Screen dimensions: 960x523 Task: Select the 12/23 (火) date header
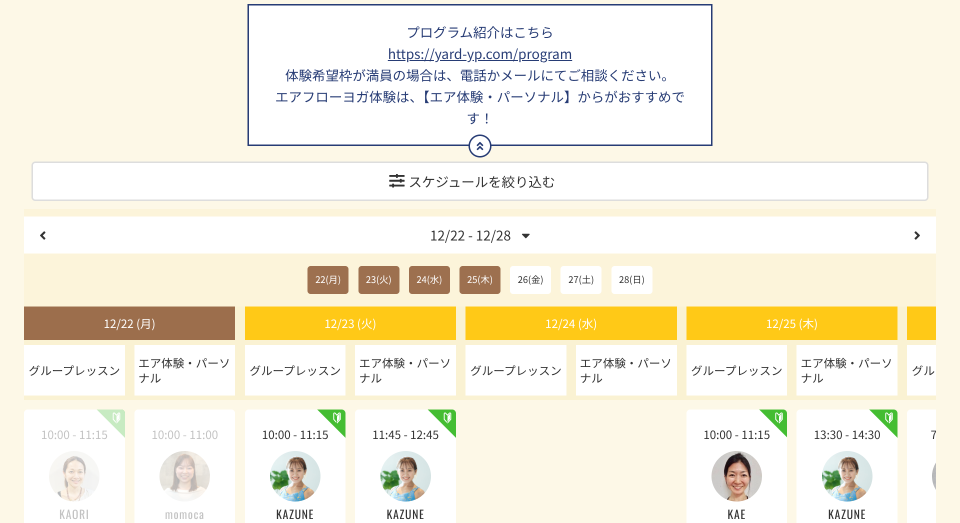click(350, 323)
